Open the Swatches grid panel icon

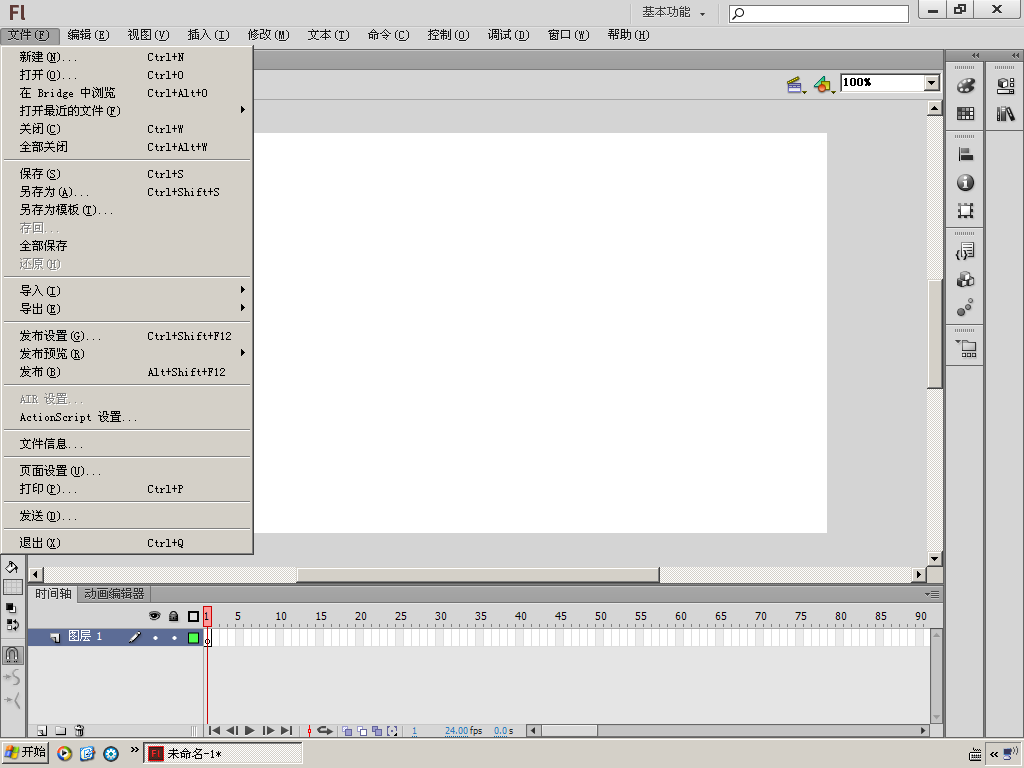click(x=965, y=114)
